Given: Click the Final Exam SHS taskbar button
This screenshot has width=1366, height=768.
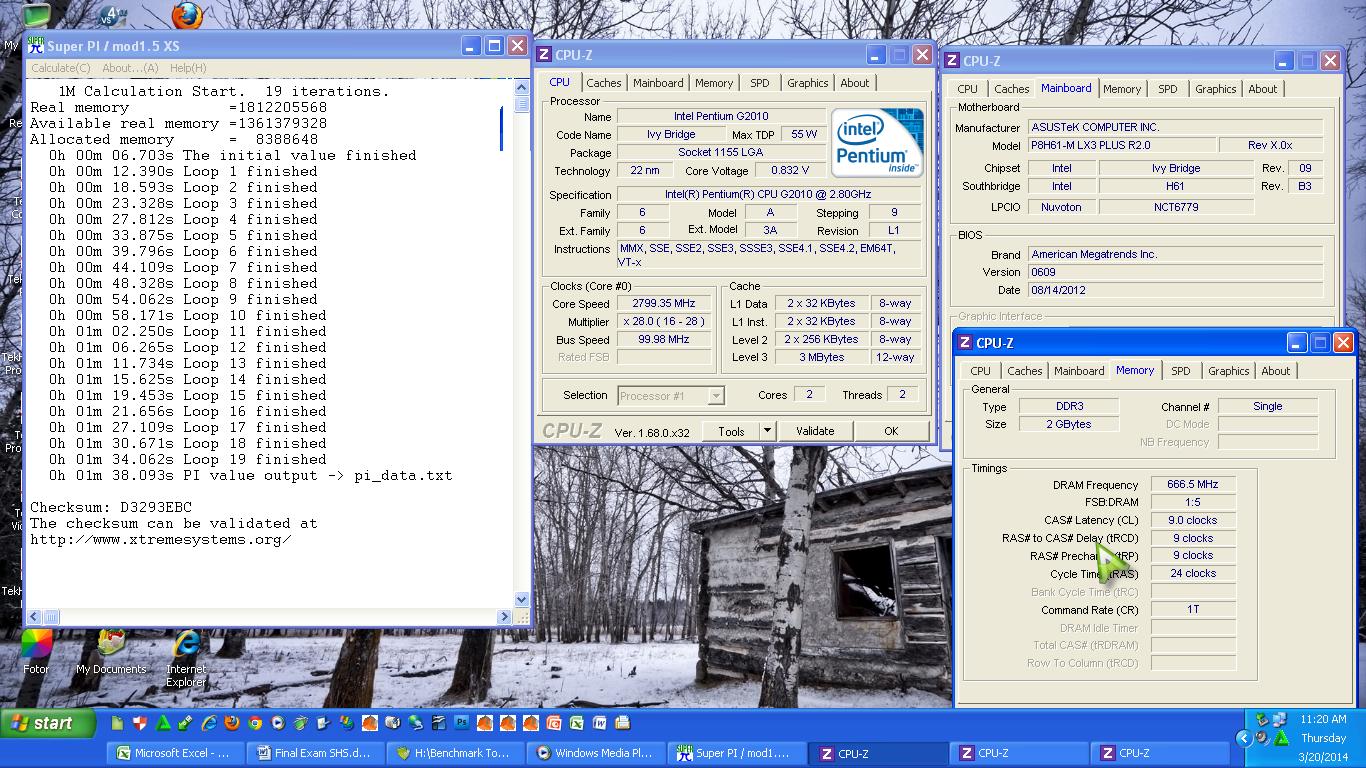Looking at the screenshot, I should [x=315, y=753].
